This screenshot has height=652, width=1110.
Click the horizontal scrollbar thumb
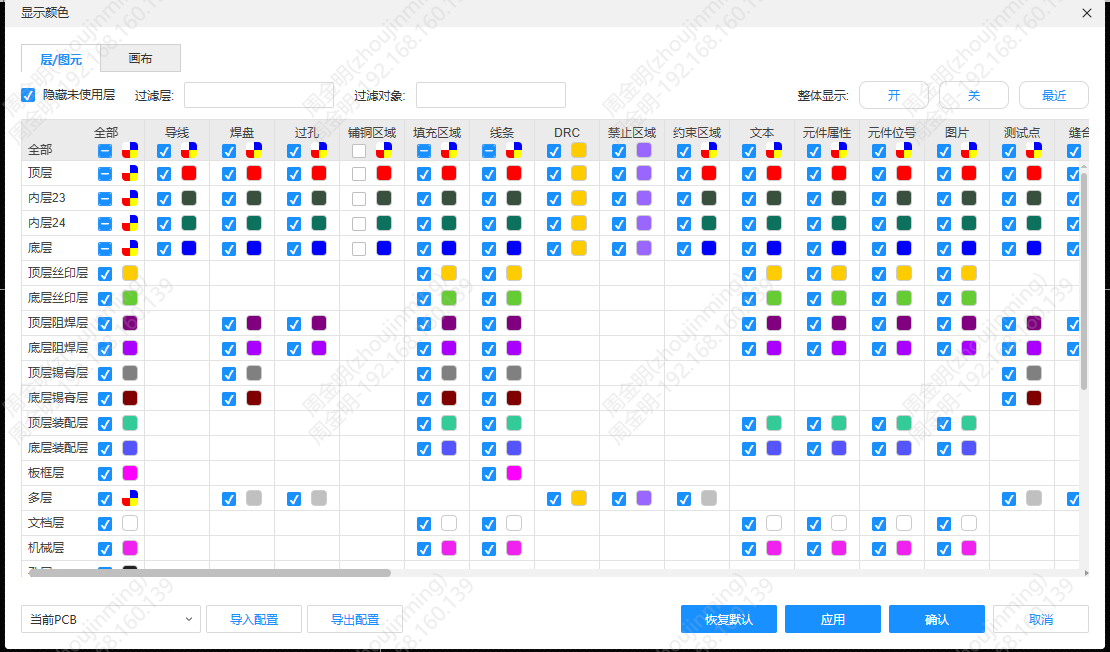[210, 573]
